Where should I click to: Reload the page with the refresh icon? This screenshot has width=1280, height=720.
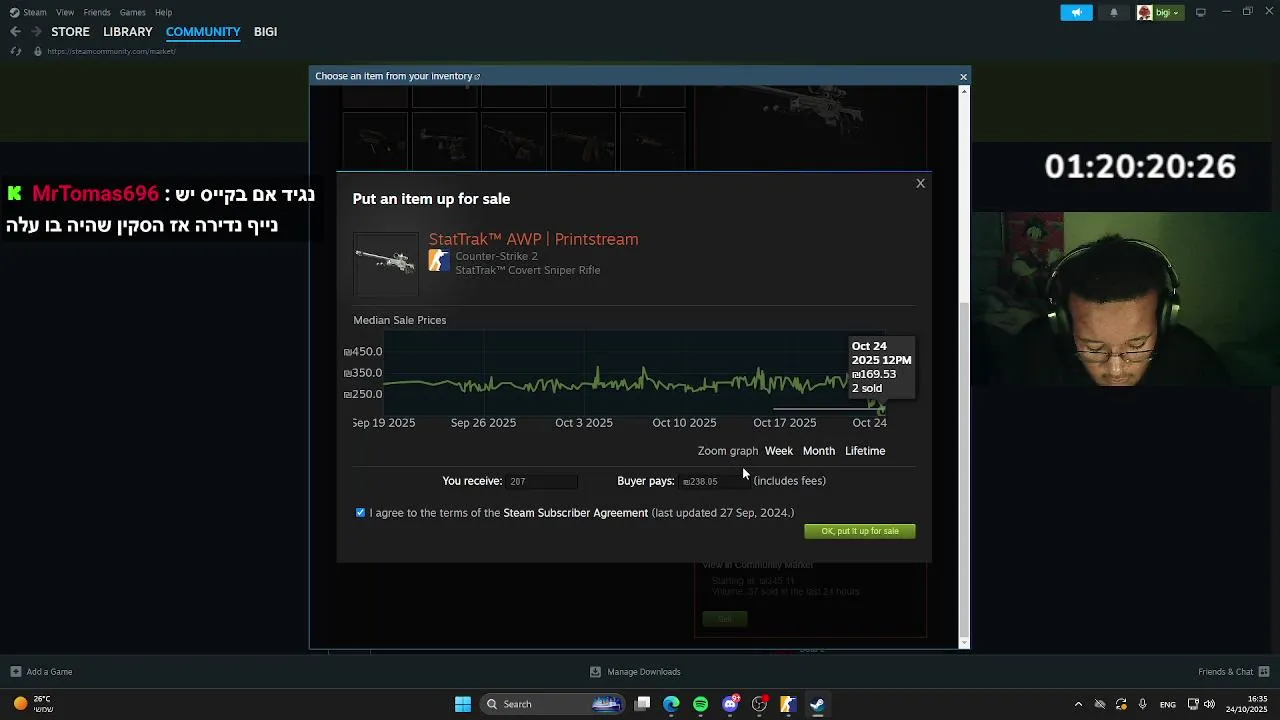[x=16, y=51]
